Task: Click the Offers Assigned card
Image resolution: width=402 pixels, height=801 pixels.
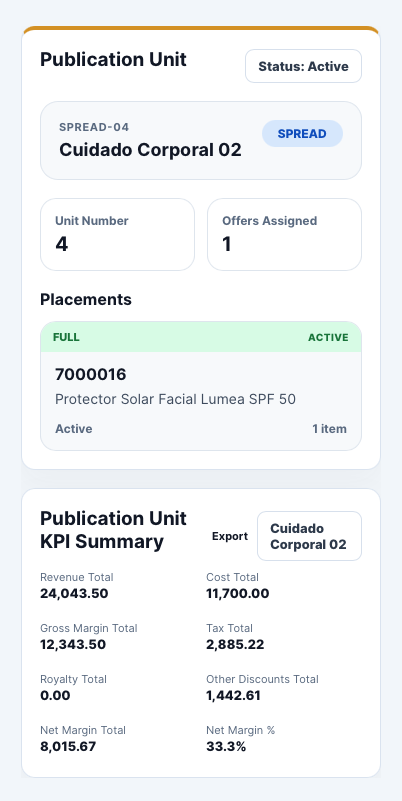Action: point(284,234)
